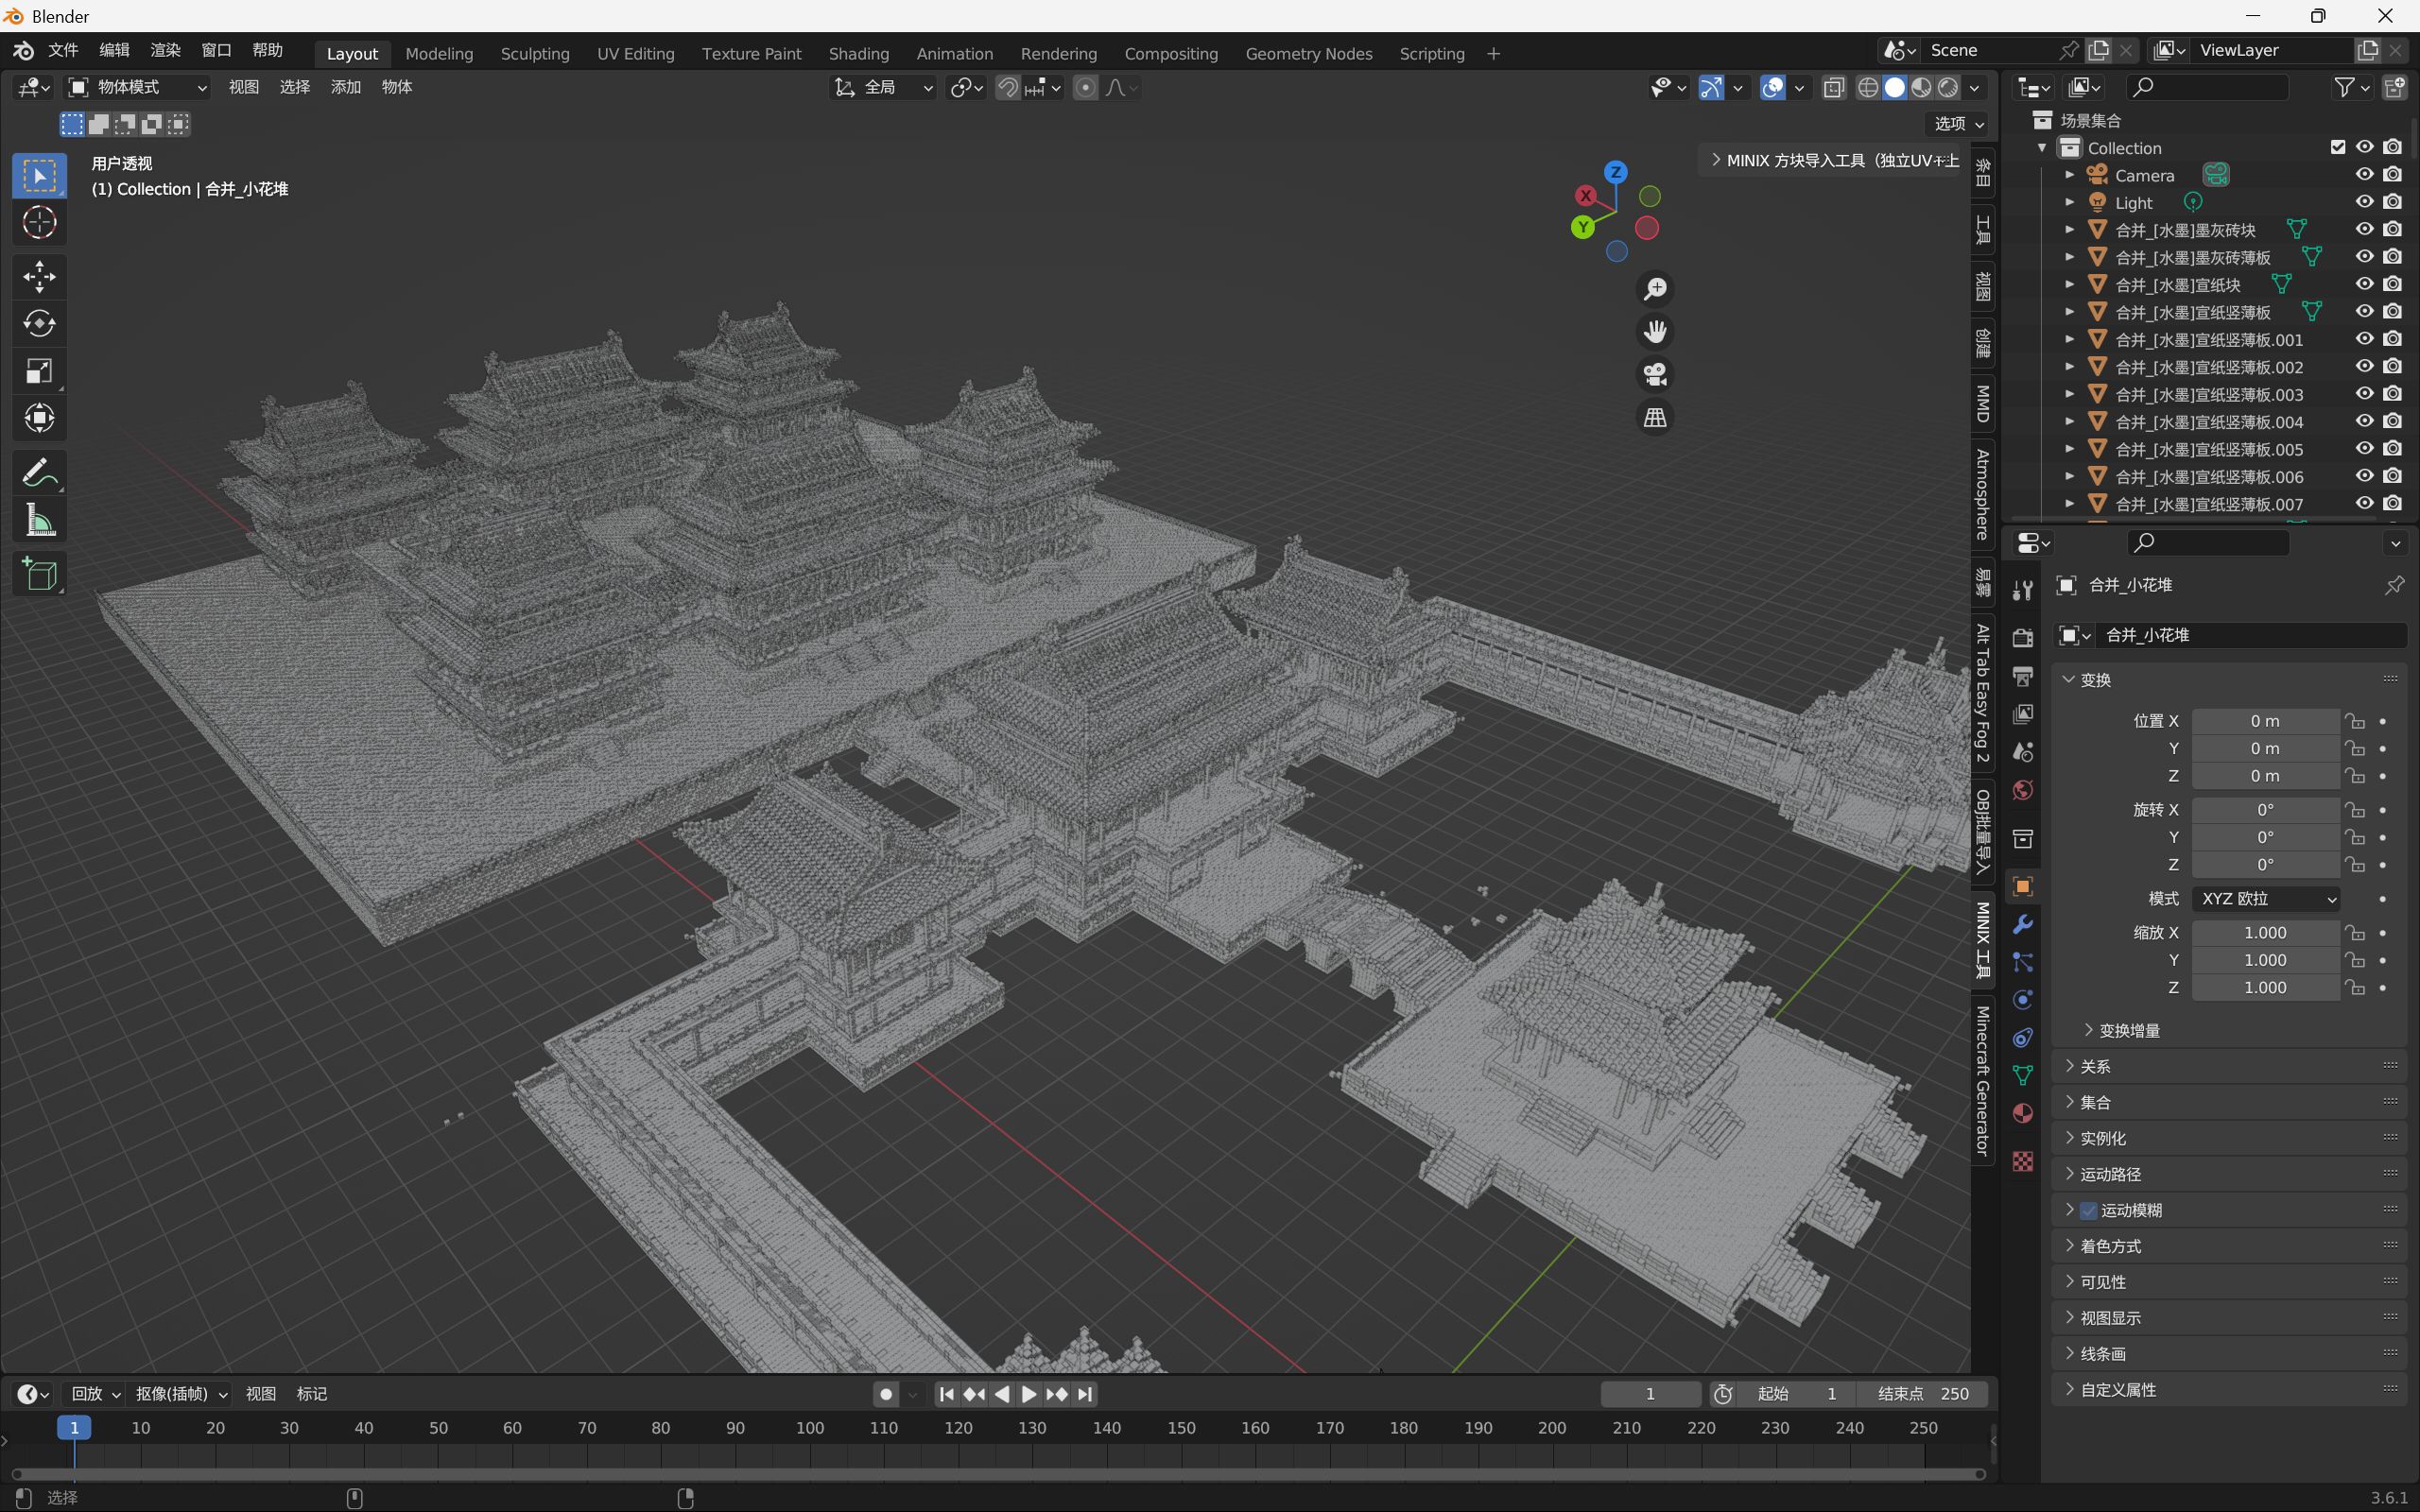Open the object mode (物体模式) dropdown
The image size is (2420, 1512).
(137, 87)
